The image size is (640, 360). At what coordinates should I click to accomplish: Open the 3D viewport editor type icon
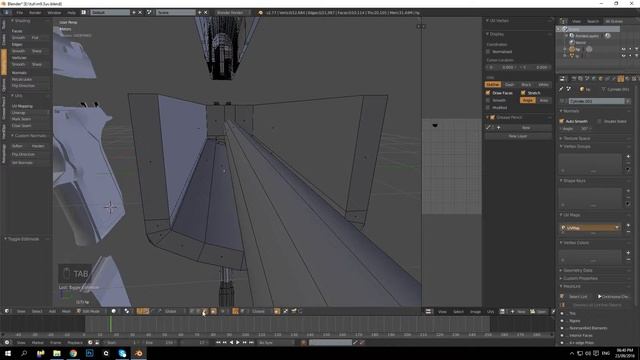click(x=7, y=311)
